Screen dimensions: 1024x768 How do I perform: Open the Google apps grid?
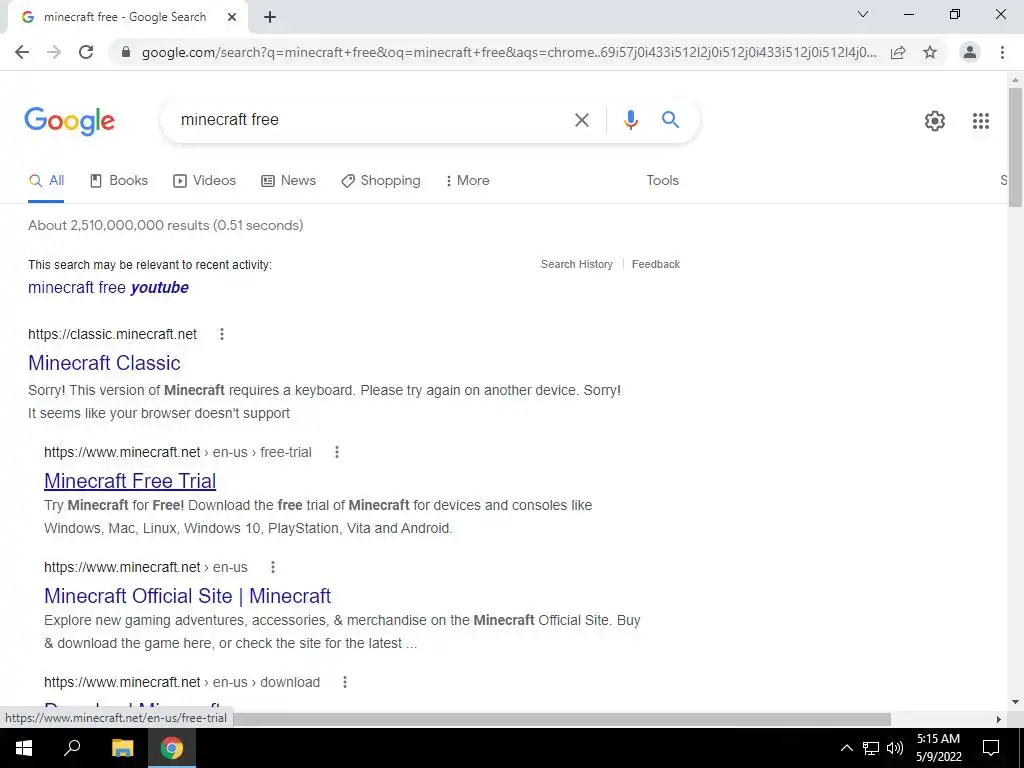pos(980,121)
